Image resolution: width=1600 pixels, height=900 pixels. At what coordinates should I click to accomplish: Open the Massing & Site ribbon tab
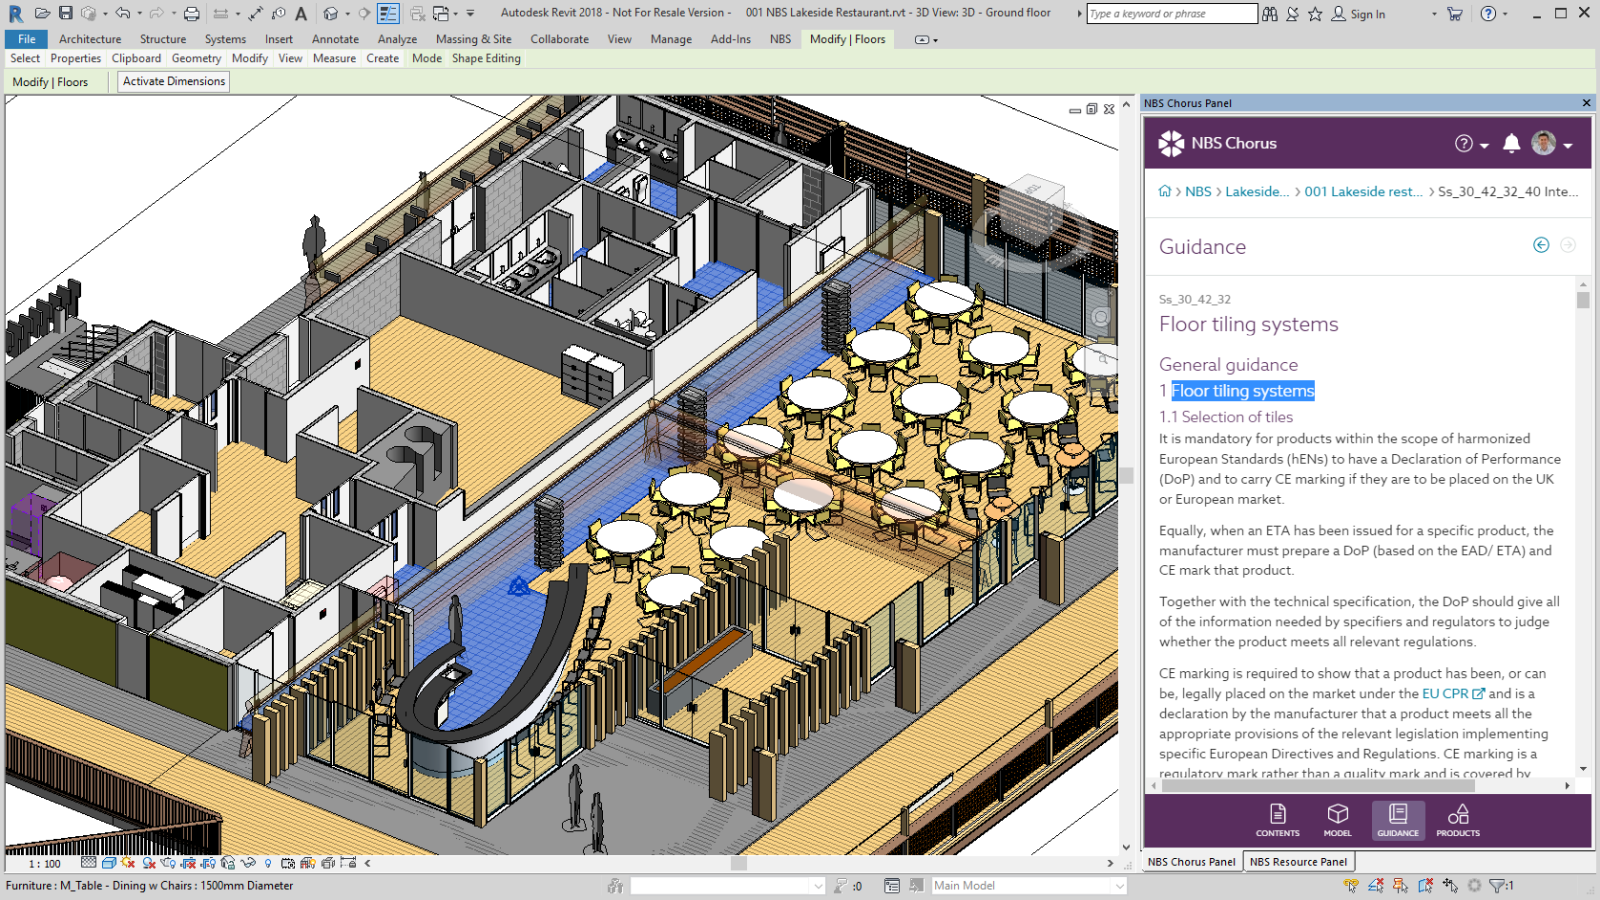[x=474, y=39]
